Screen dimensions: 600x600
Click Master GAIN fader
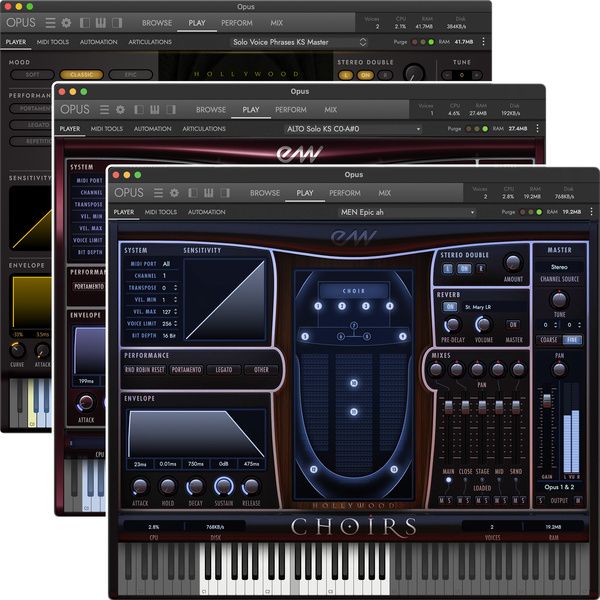547,400
